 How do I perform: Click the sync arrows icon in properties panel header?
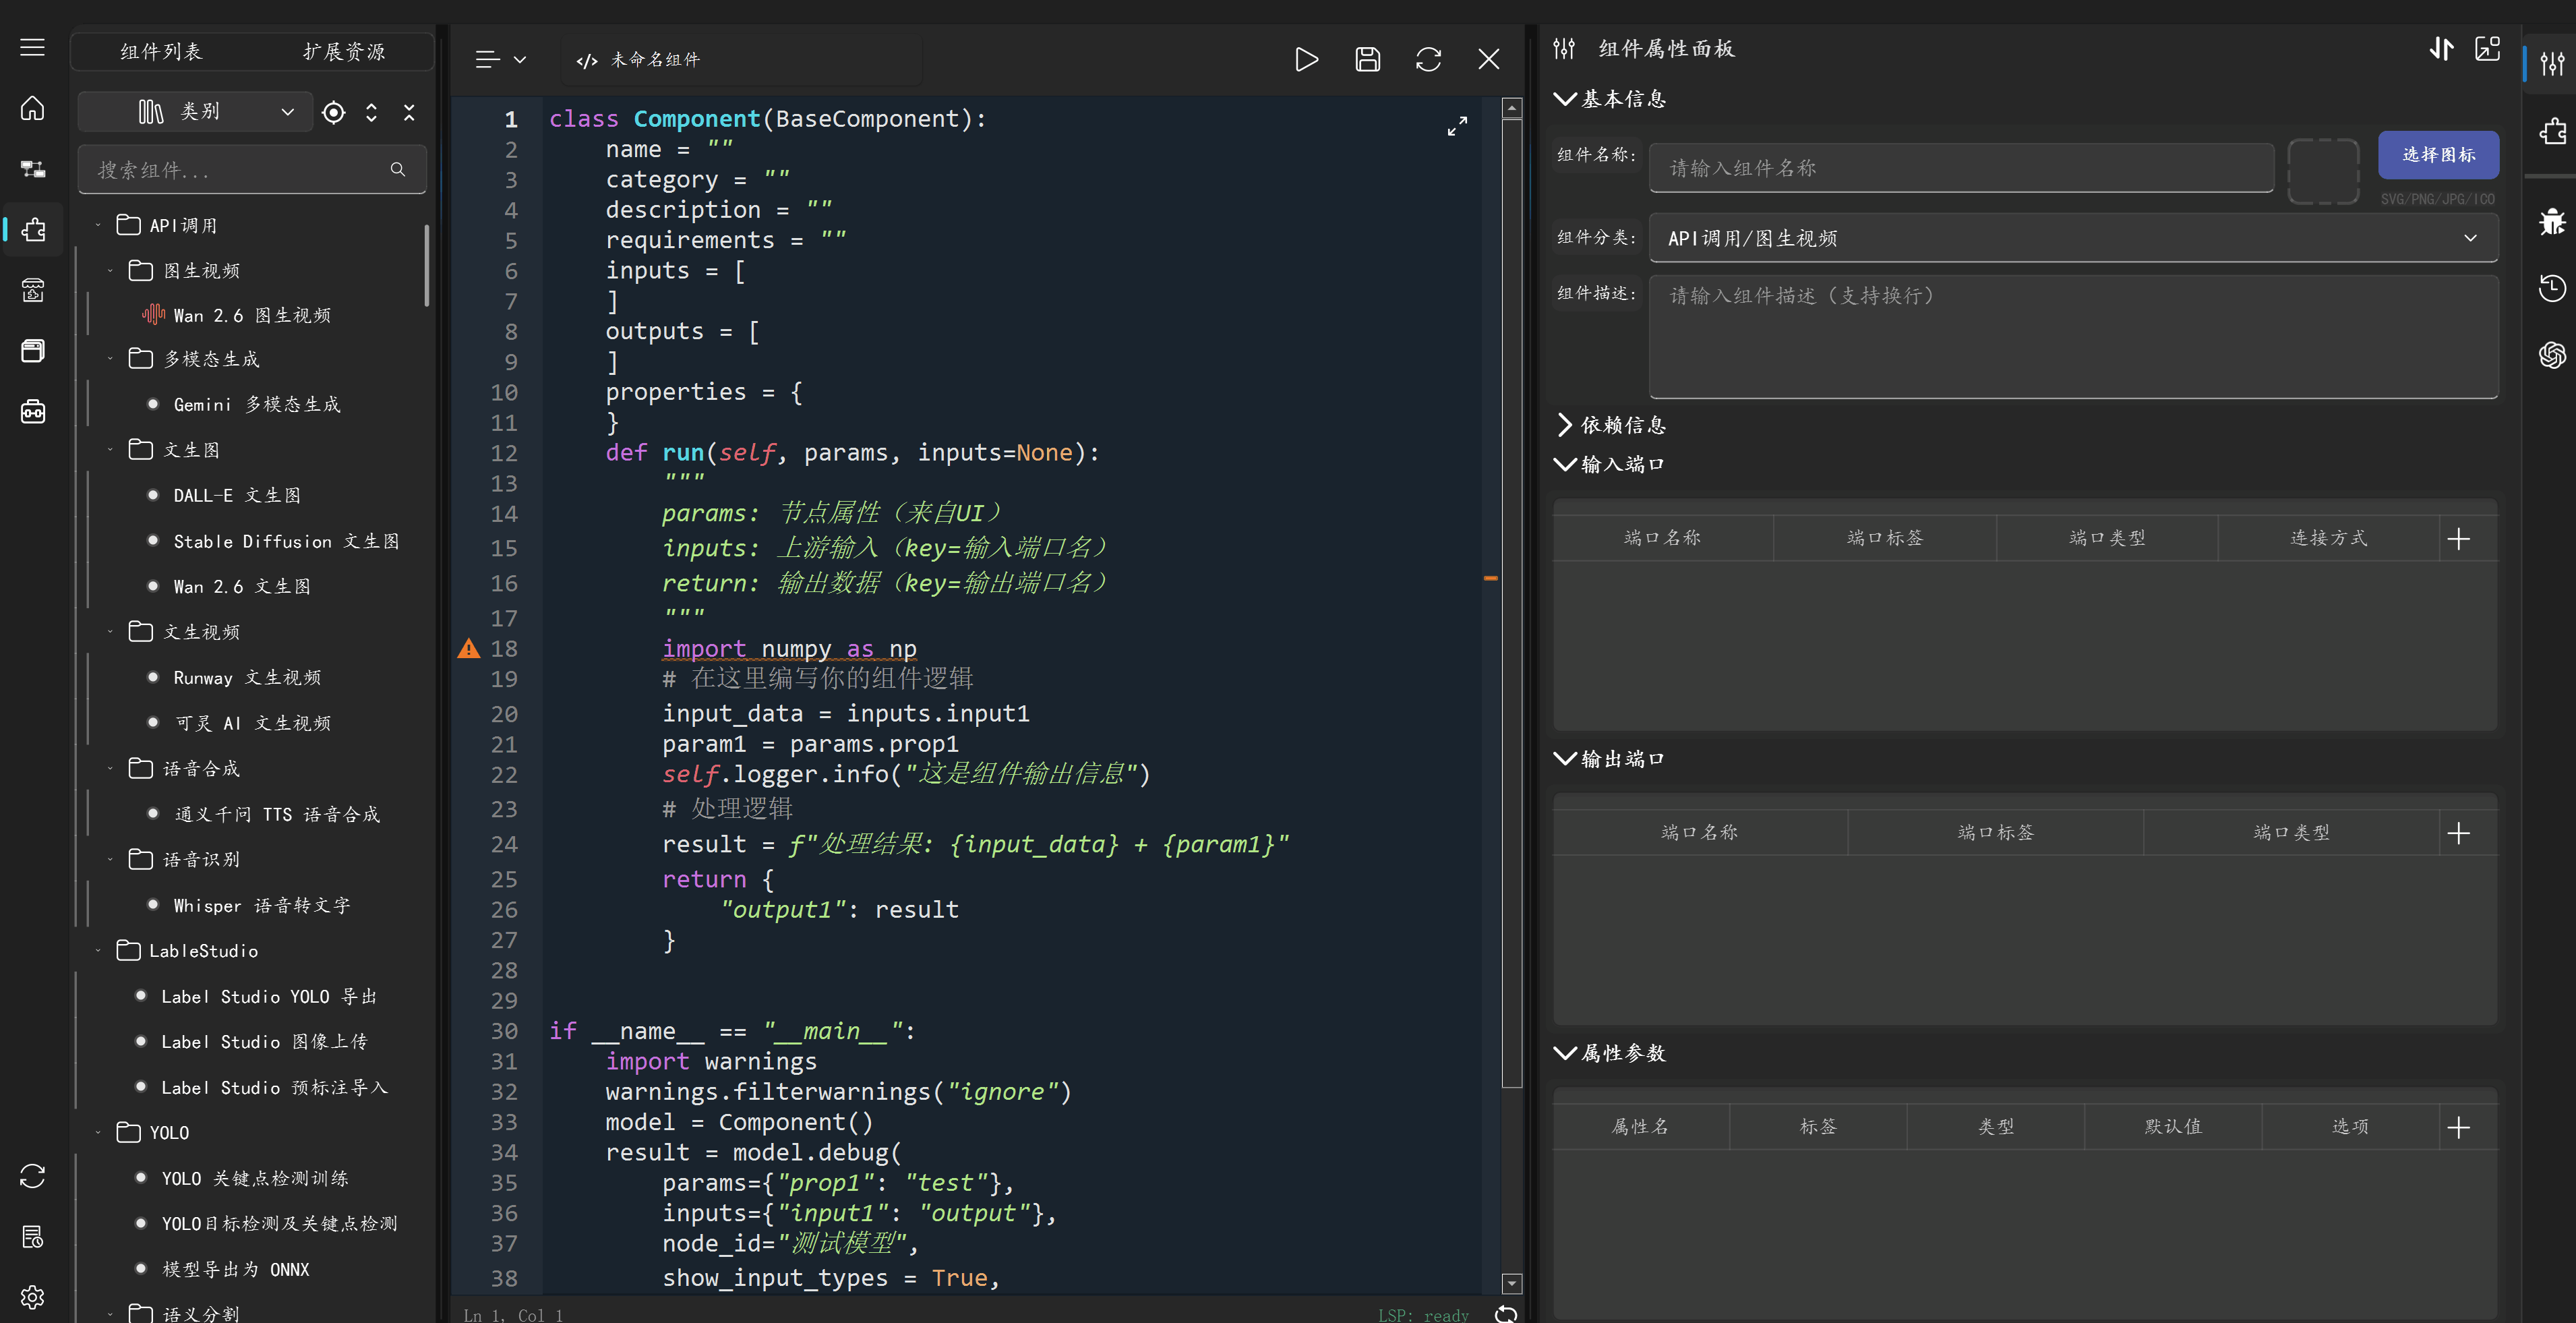pyautogui.click(x=2441, y=49)
